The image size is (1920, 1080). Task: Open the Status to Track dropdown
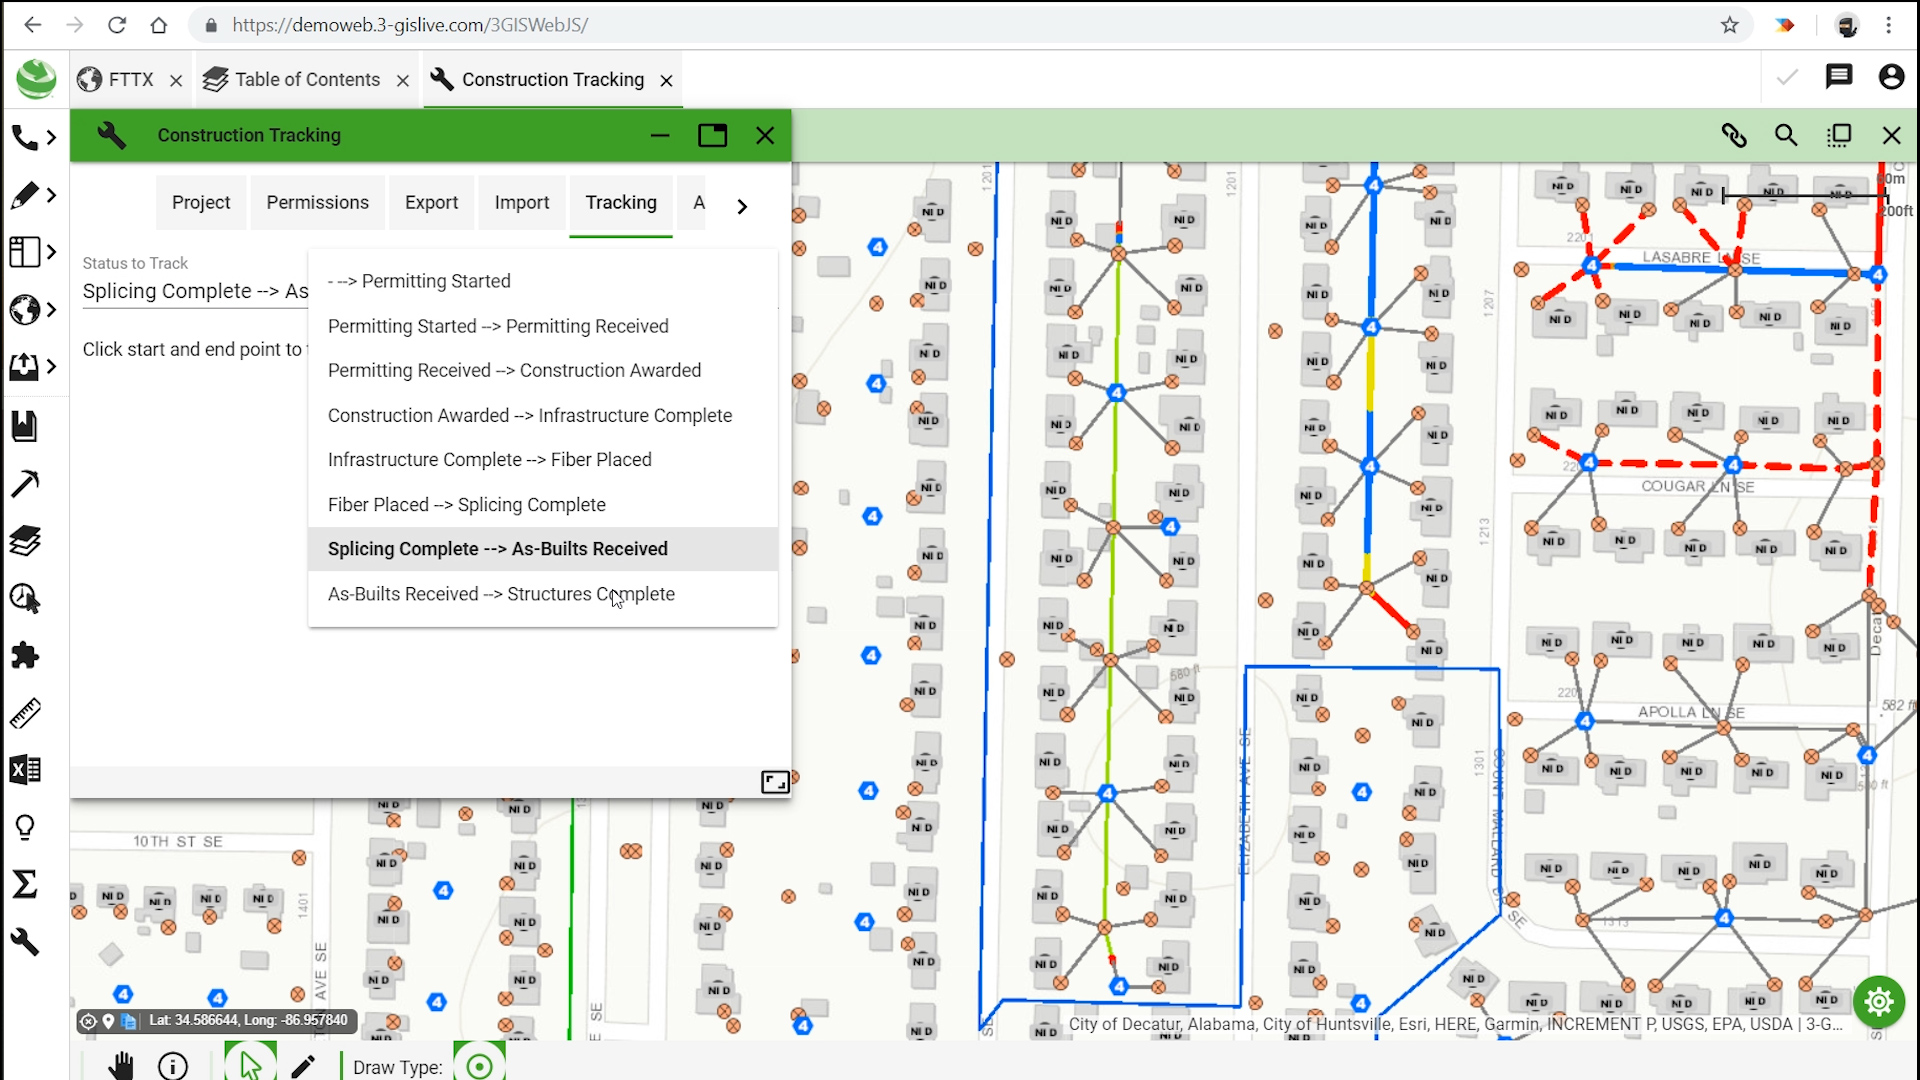(195, 291)
